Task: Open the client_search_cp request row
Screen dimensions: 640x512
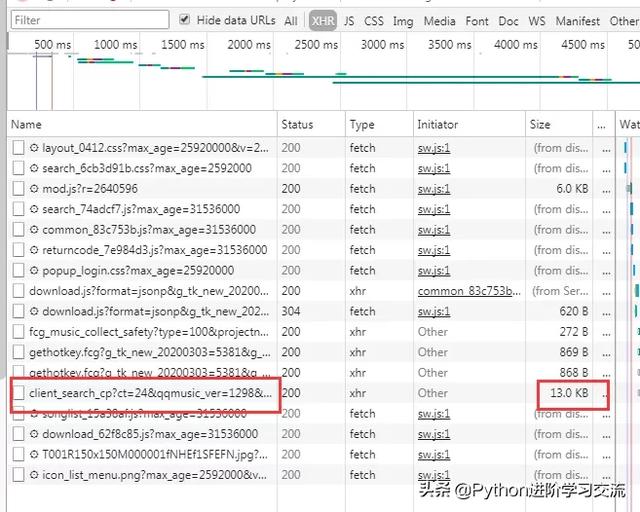Action: point(150,393)
